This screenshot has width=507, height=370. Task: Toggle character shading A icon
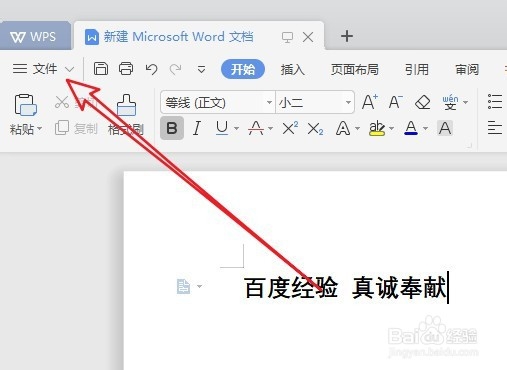[445, 128]
